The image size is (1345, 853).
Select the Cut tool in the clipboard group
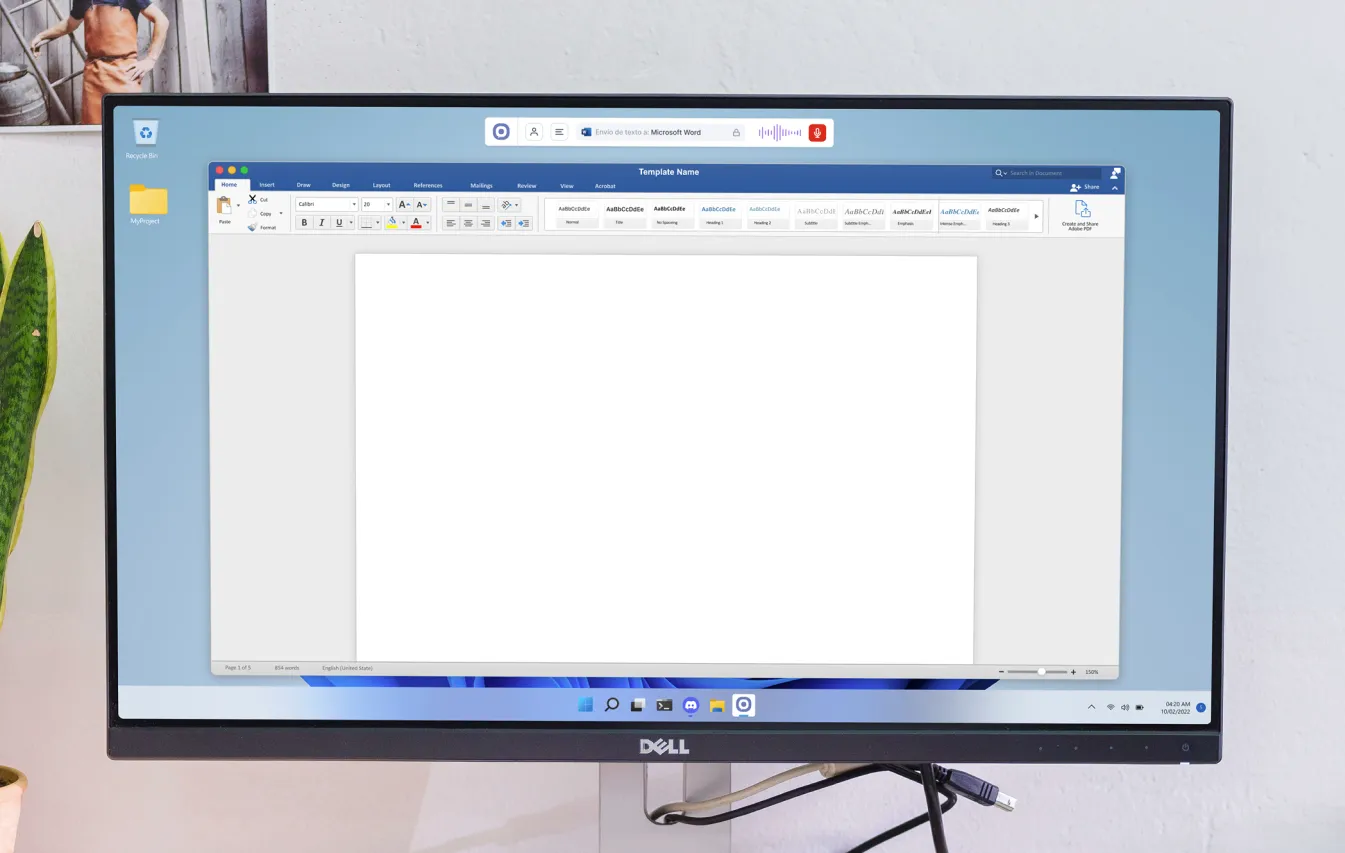253,200
